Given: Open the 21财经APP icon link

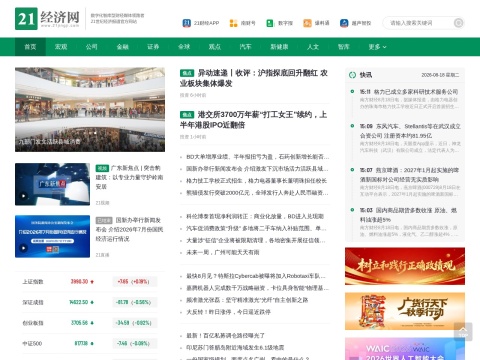Looking at the screenshot, I should [x=186, y=23].
